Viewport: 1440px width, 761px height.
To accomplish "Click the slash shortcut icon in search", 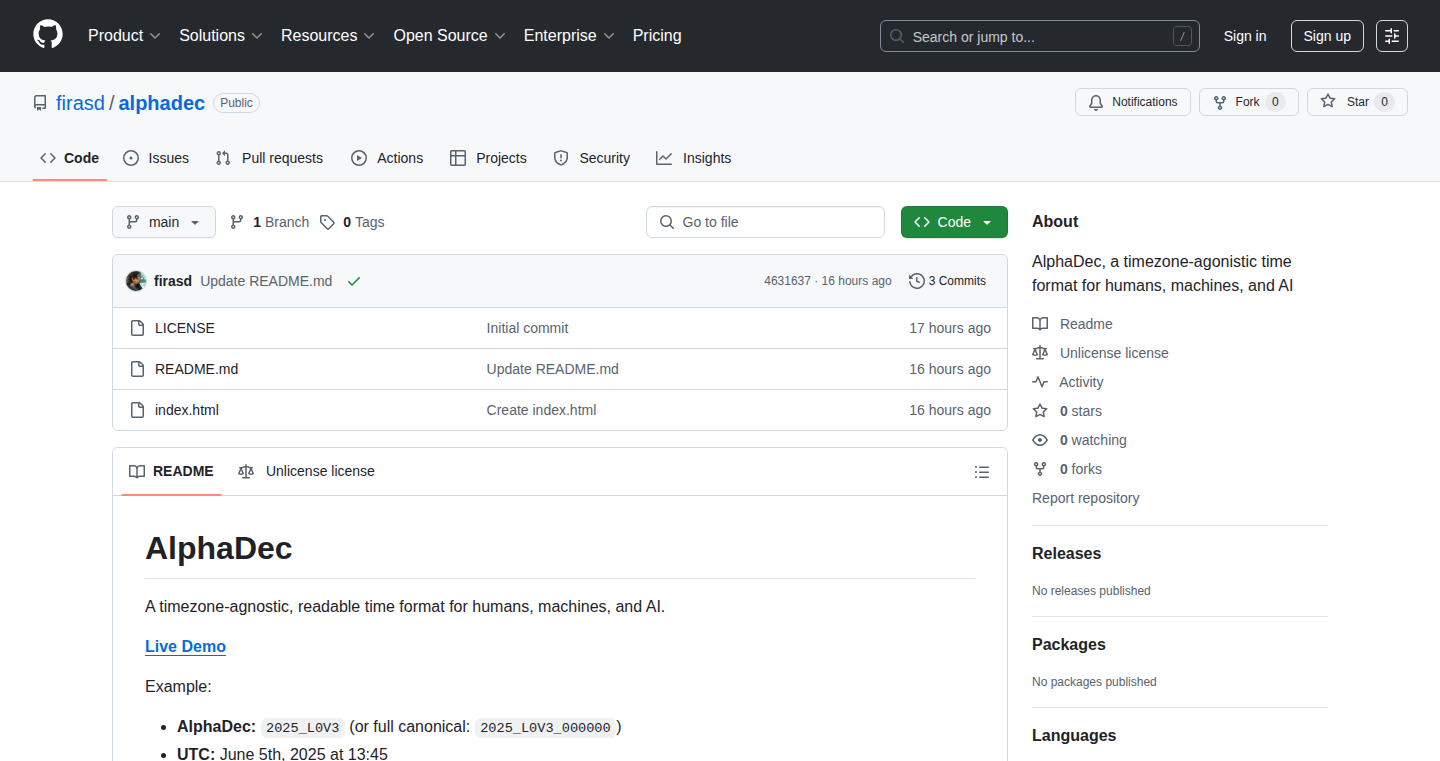I will coord(1182,36).
